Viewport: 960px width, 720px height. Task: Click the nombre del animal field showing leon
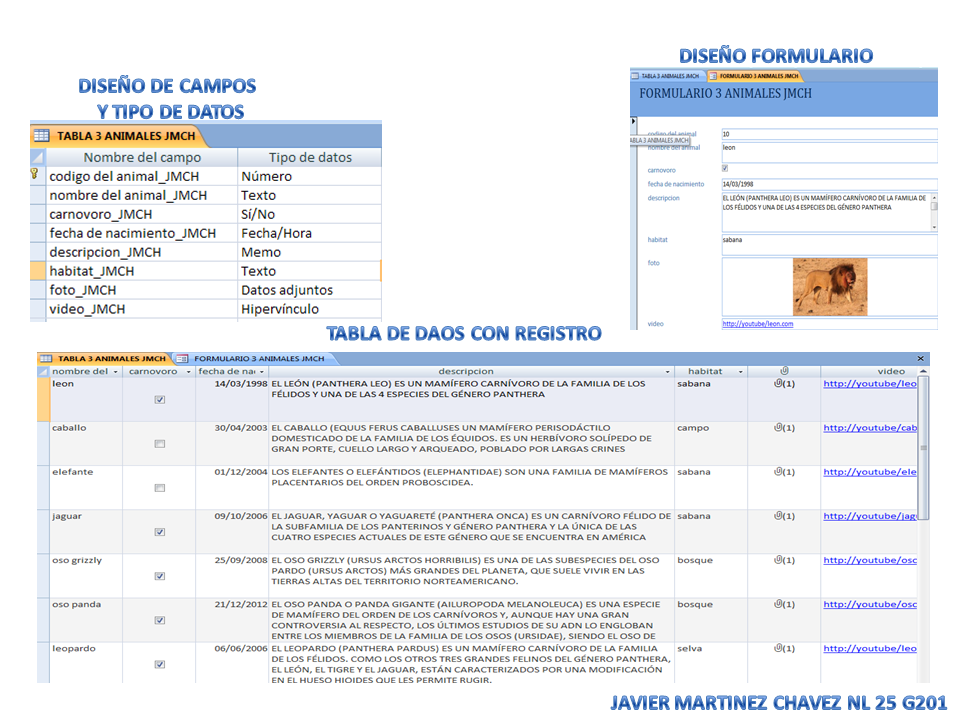tap(829, 152)
